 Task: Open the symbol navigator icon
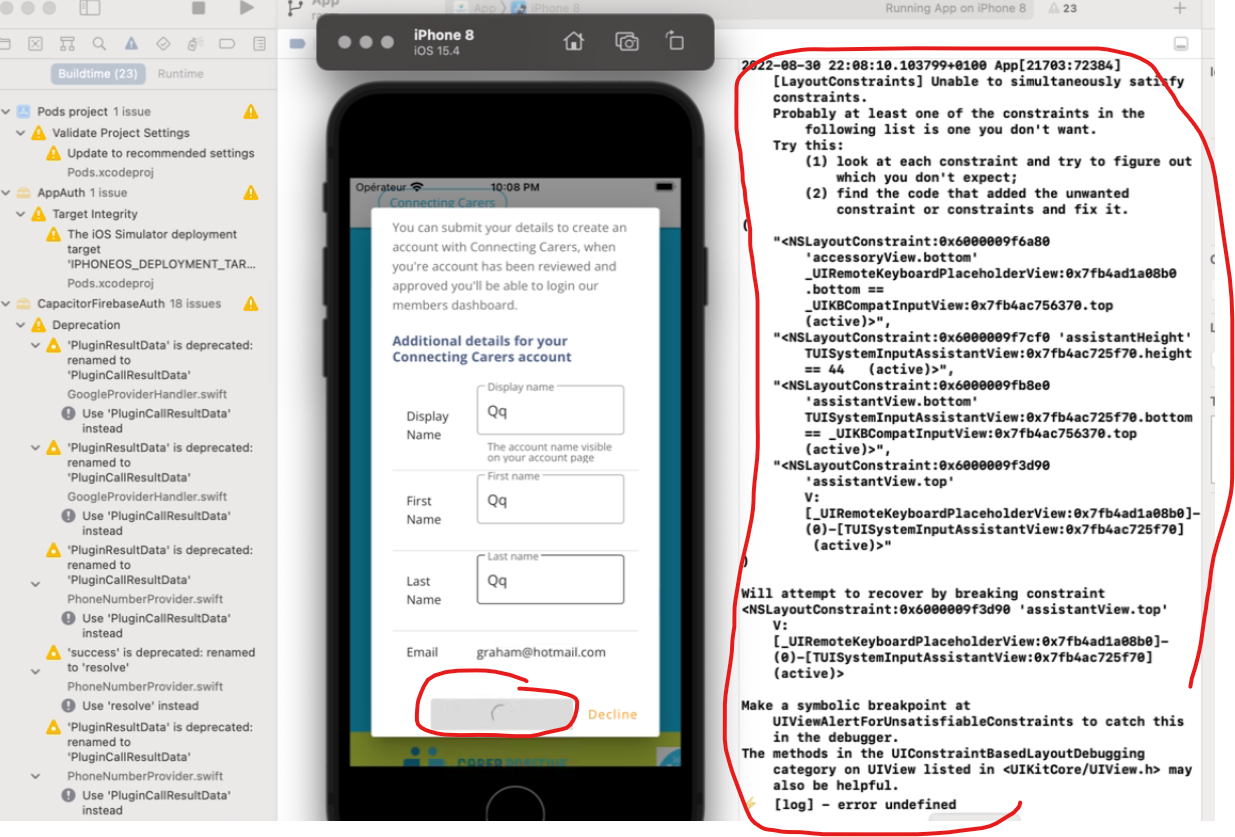pyautogui.click(x=67, y=44)
